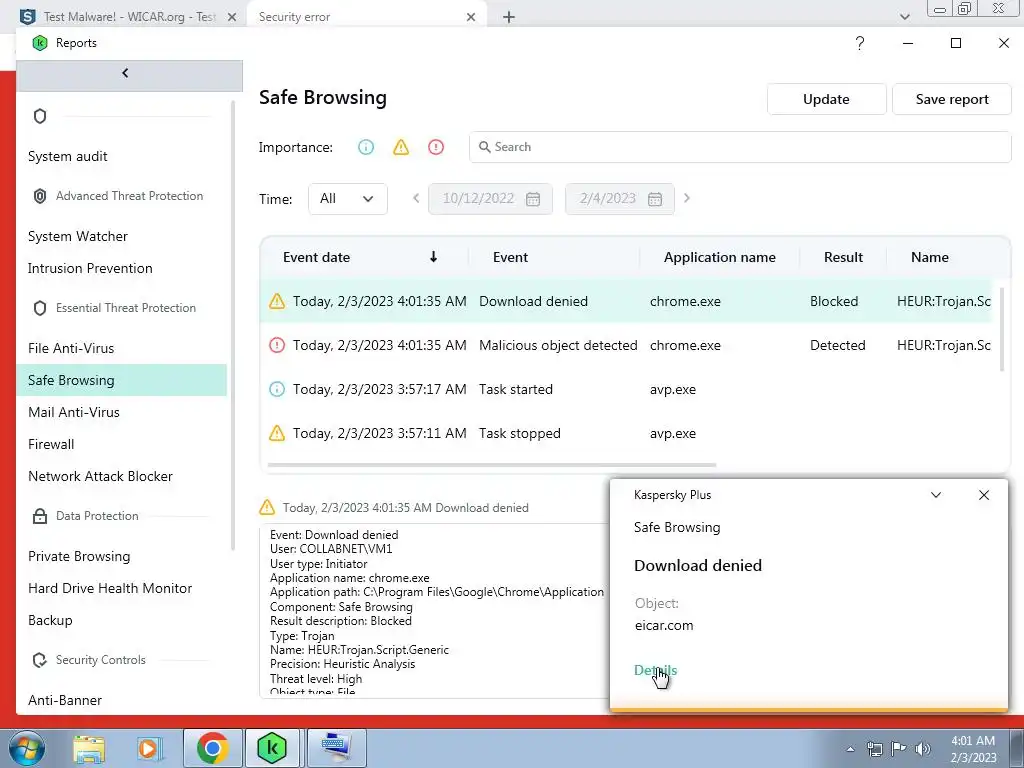
Task: Click the Search field in reports
Action: click(x=740, y=147)
